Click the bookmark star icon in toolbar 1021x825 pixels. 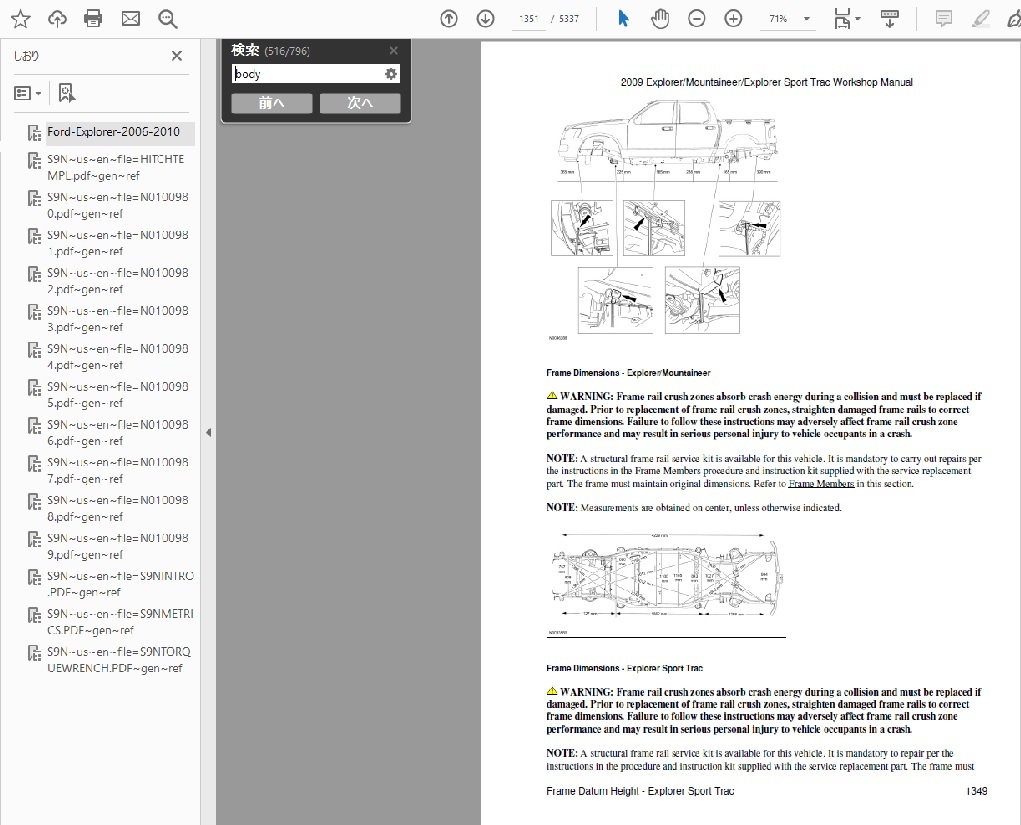coord(21,19)
